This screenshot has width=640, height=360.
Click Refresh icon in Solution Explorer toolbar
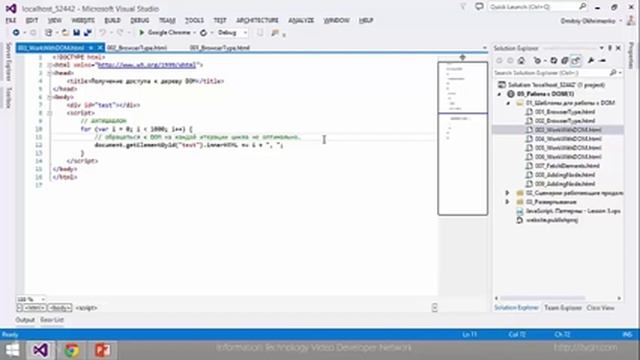pyautogui.click(x=554, y=60)
